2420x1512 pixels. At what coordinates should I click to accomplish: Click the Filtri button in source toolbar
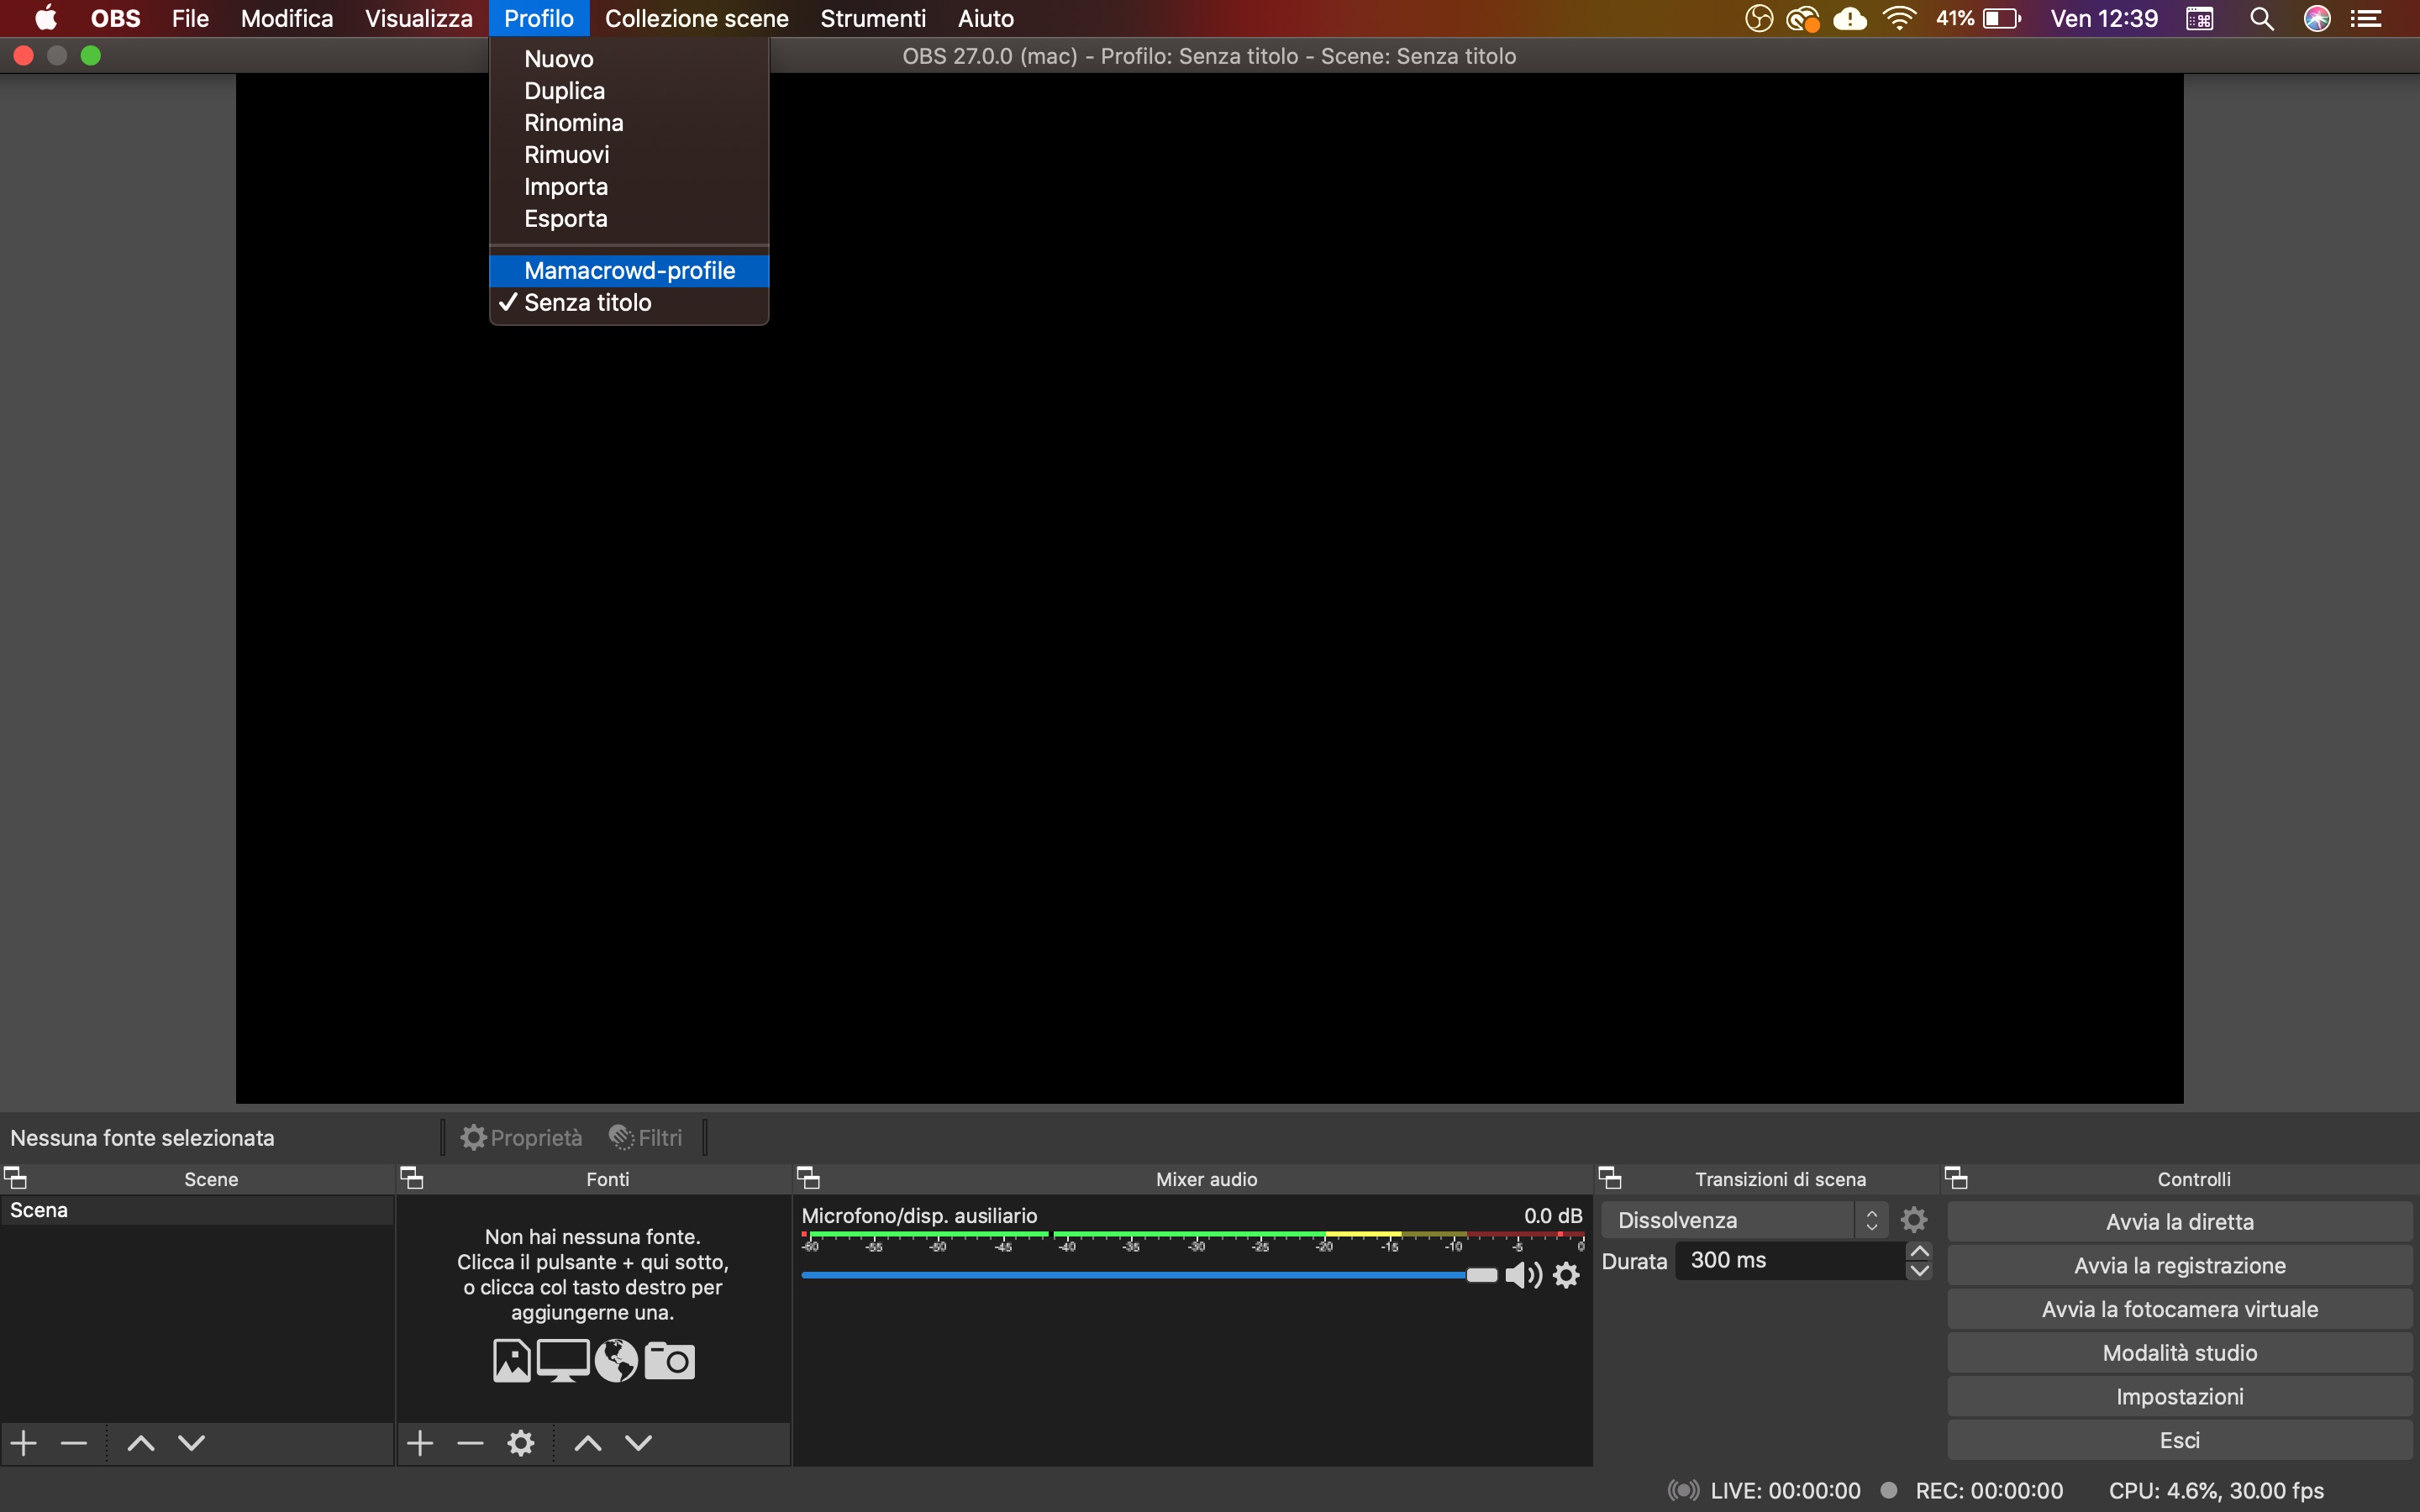pos(646,1138)
